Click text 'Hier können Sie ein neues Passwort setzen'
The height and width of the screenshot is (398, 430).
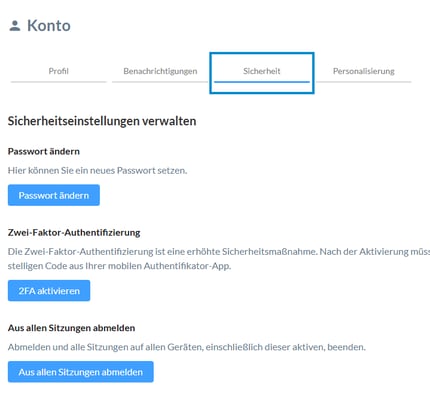pos(97,170)
